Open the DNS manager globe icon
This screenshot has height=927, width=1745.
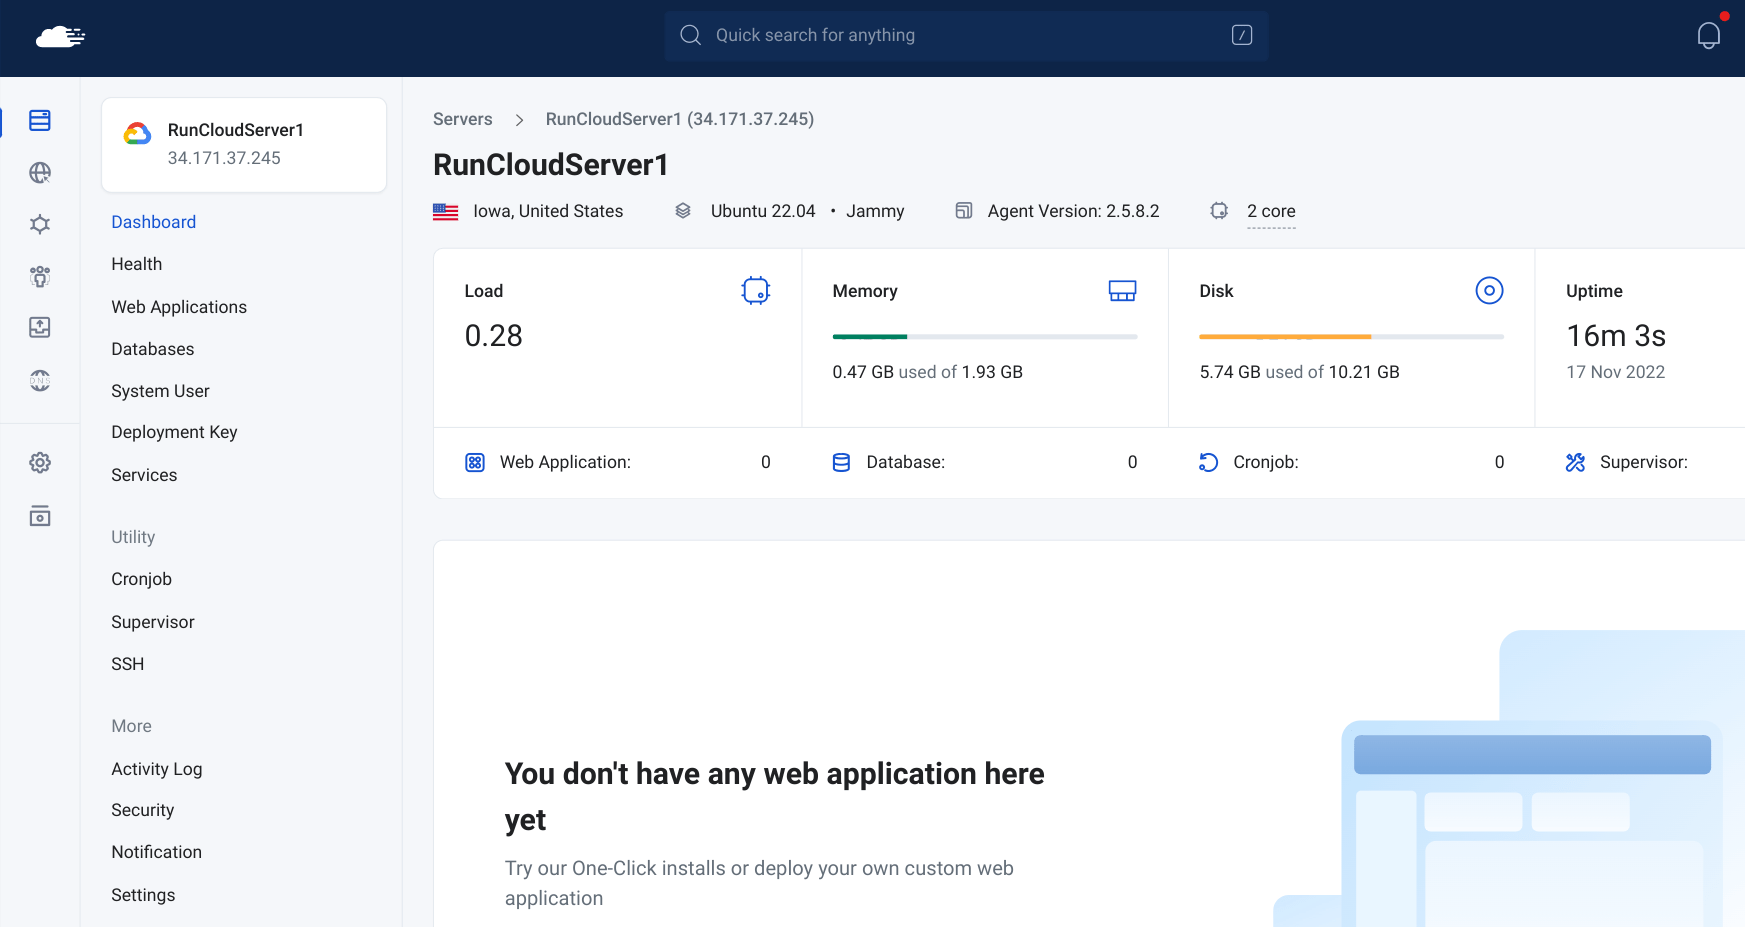point(40,380)
